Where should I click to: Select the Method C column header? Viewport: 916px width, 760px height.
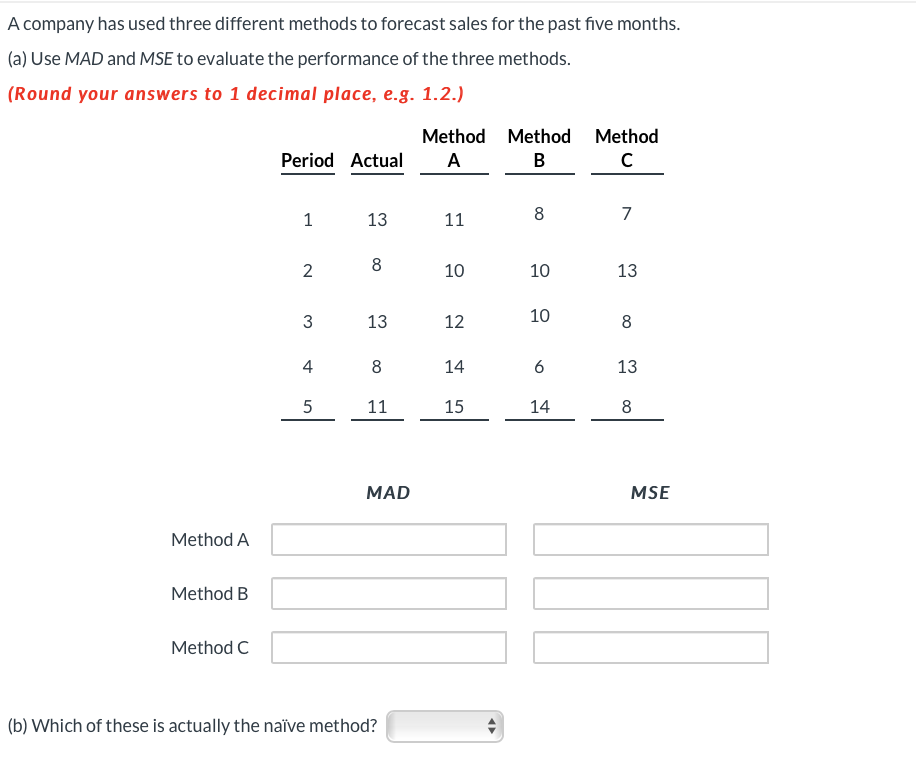[626, 148]
